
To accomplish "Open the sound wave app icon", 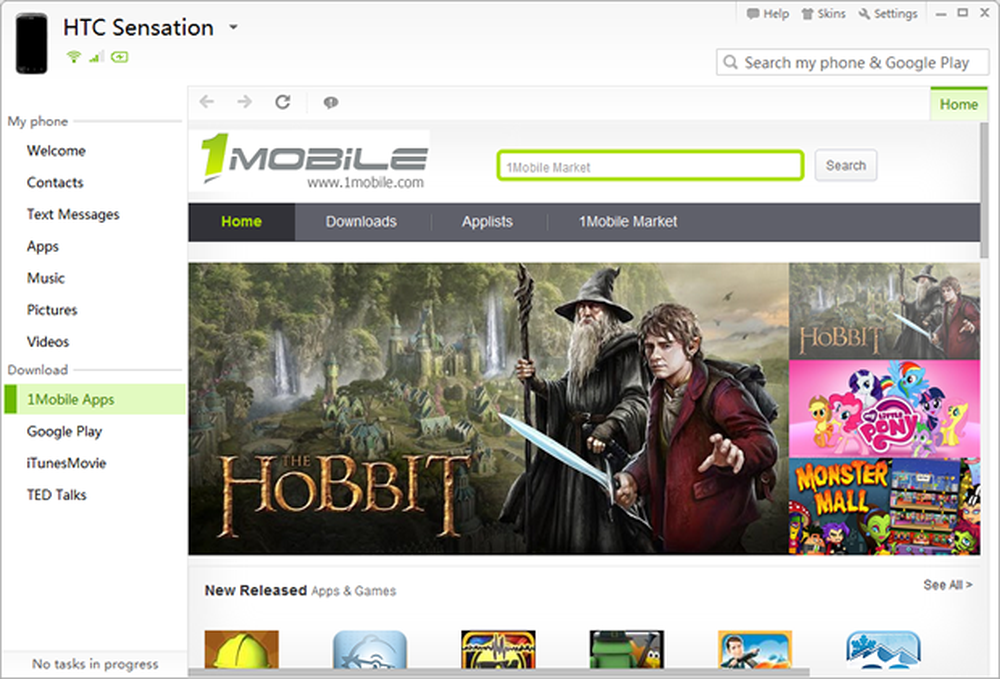I will pos(498,649).
